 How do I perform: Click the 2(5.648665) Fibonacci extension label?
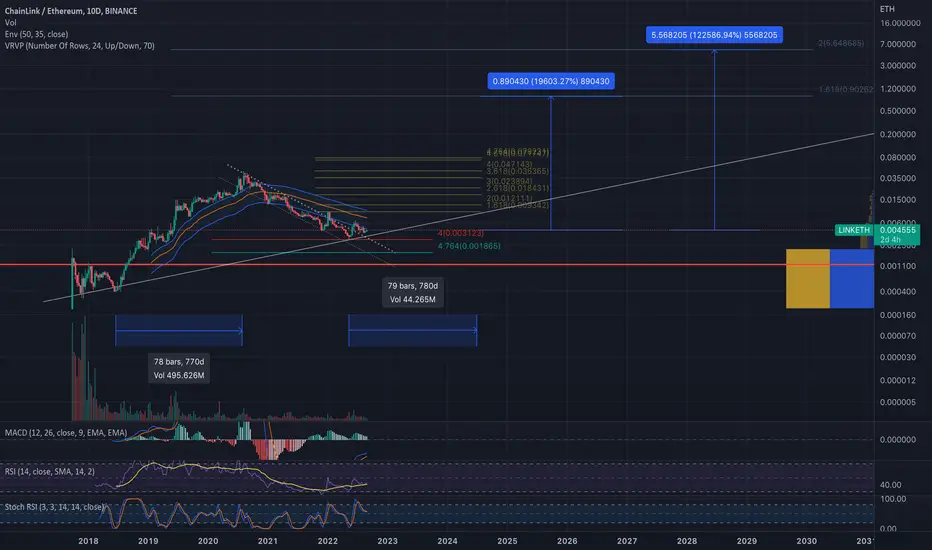840,43
